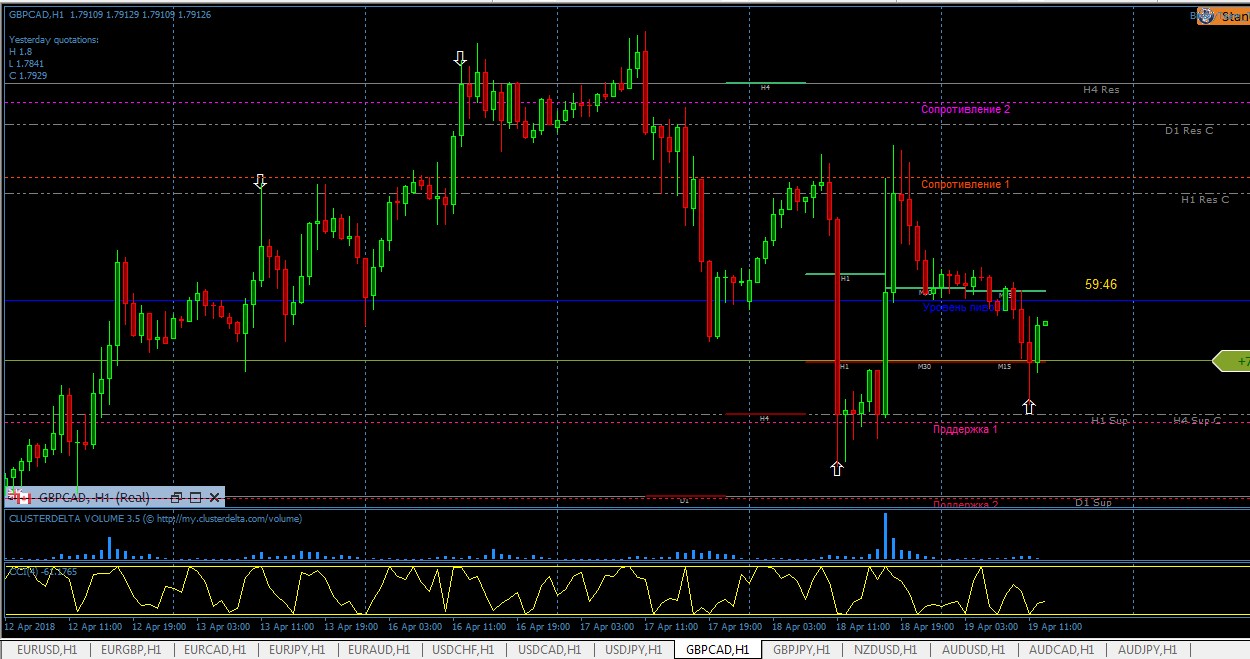Switch to the EURJPY,H1 tab

coord(298,650)
